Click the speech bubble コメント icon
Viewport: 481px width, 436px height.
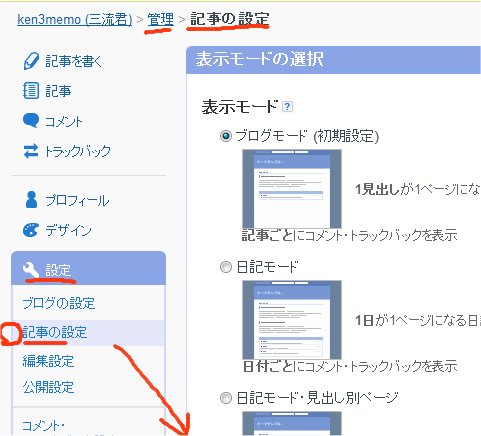coord(31,121)
